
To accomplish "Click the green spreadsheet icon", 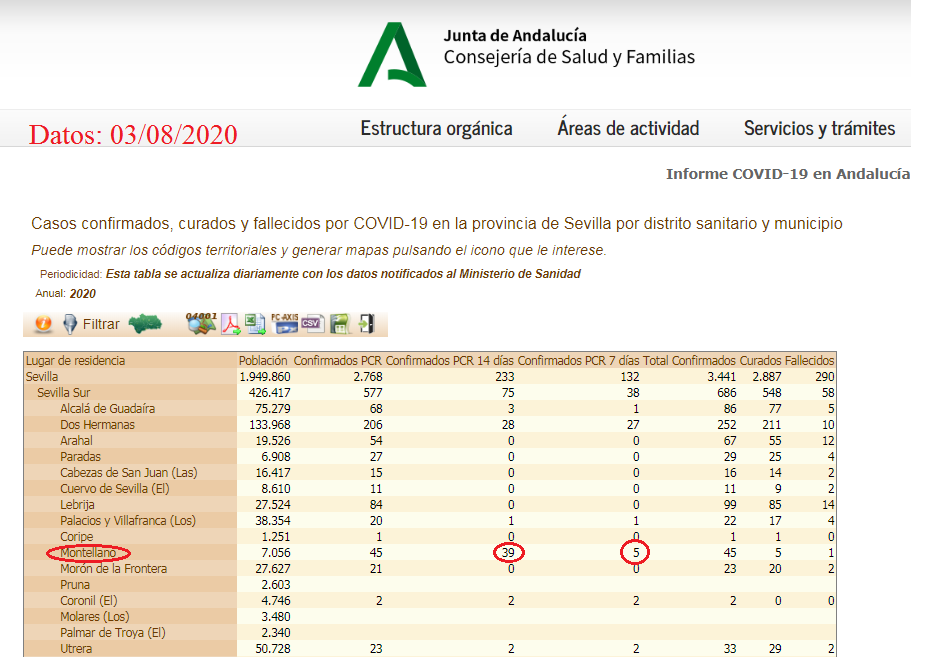I will (x=340, y=324).
